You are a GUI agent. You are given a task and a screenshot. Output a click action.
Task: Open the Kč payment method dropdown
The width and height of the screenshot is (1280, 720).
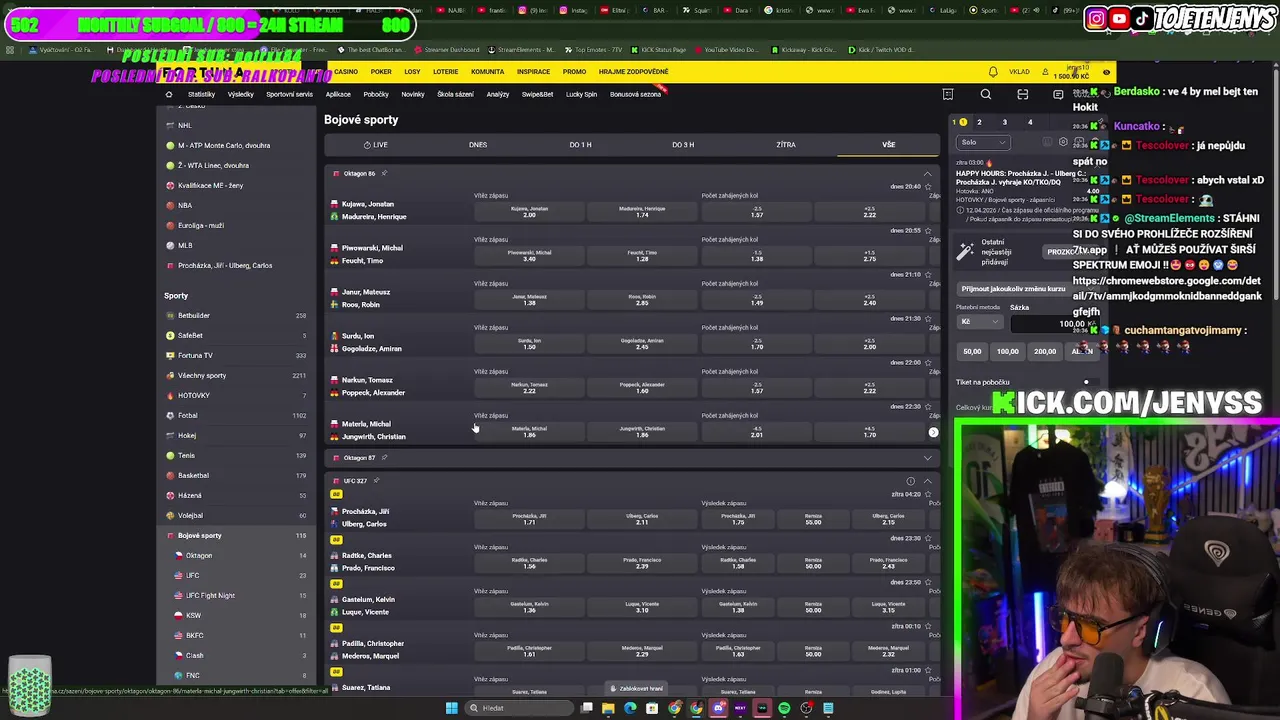pyautogui.click(x=979, y=322)
